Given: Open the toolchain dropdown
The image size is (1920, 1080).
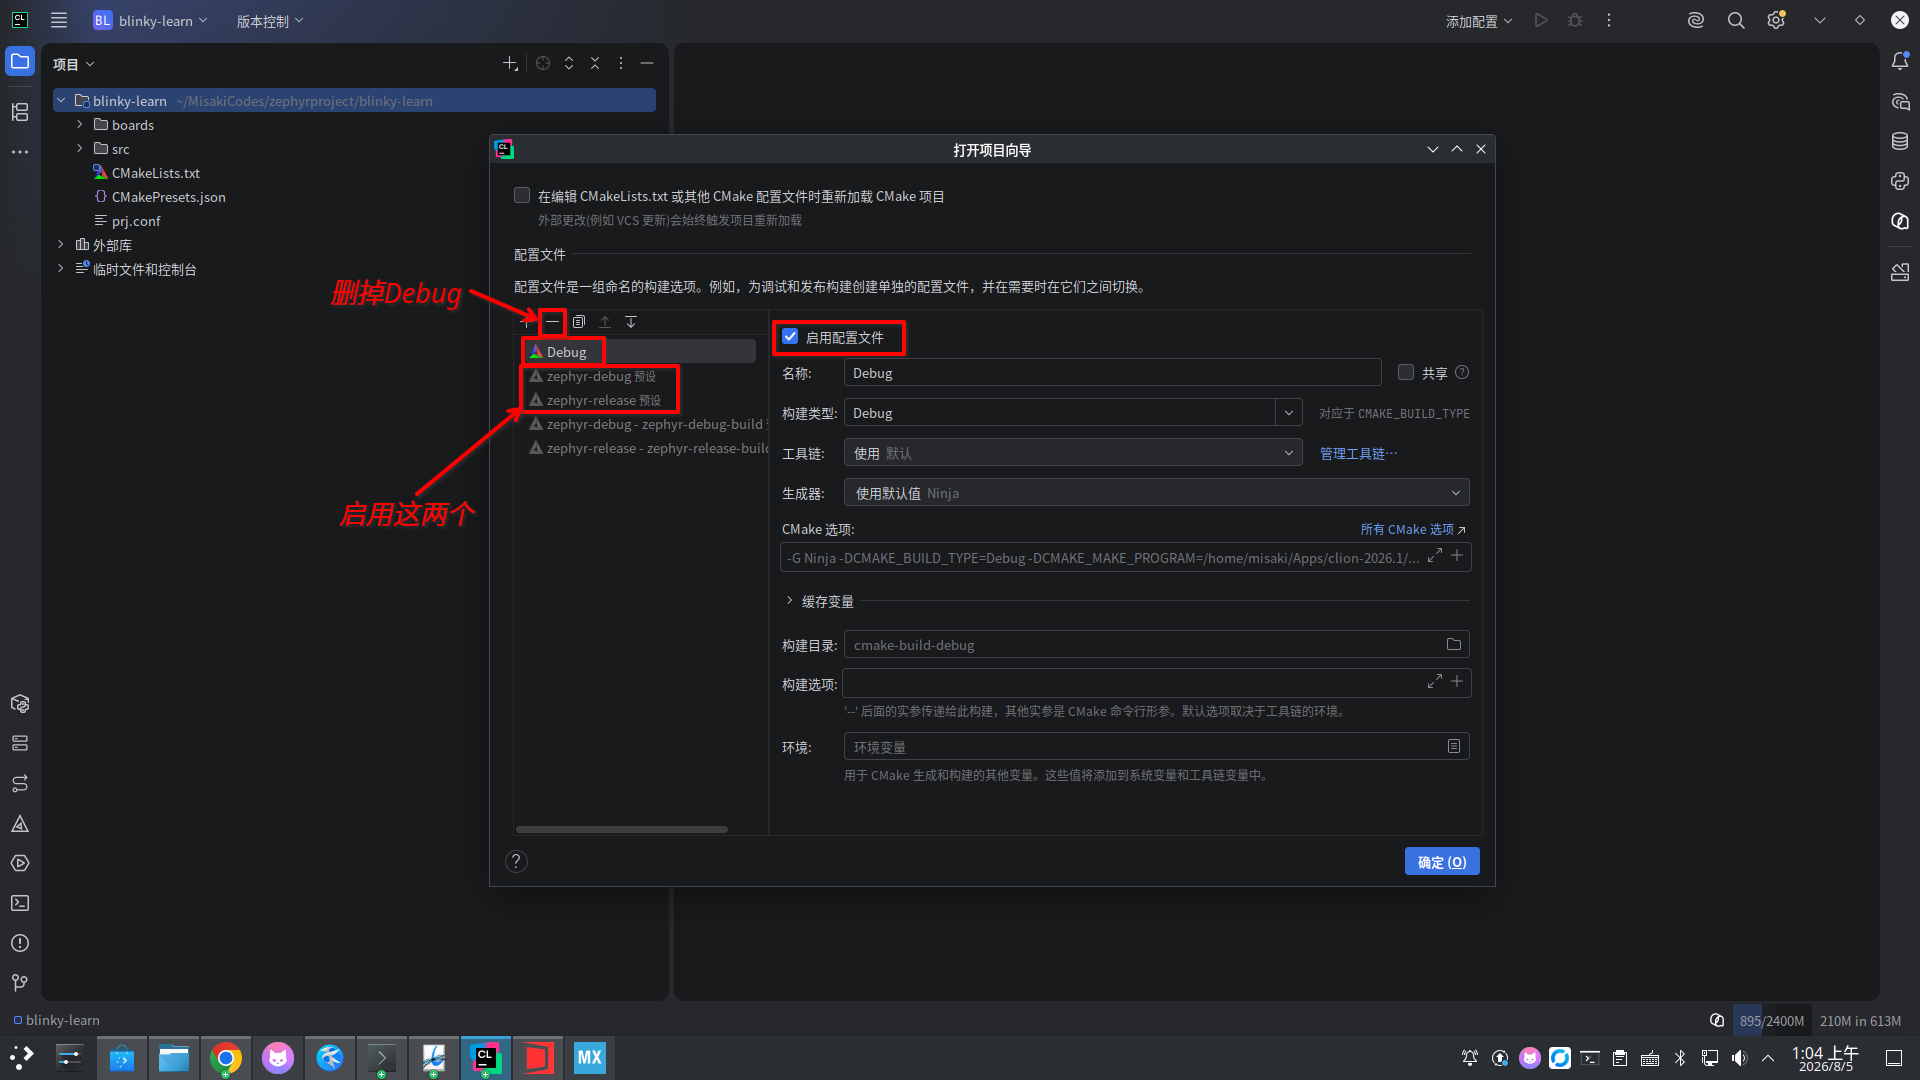Looking at the screenshot, I should (x=1073, y=453).
